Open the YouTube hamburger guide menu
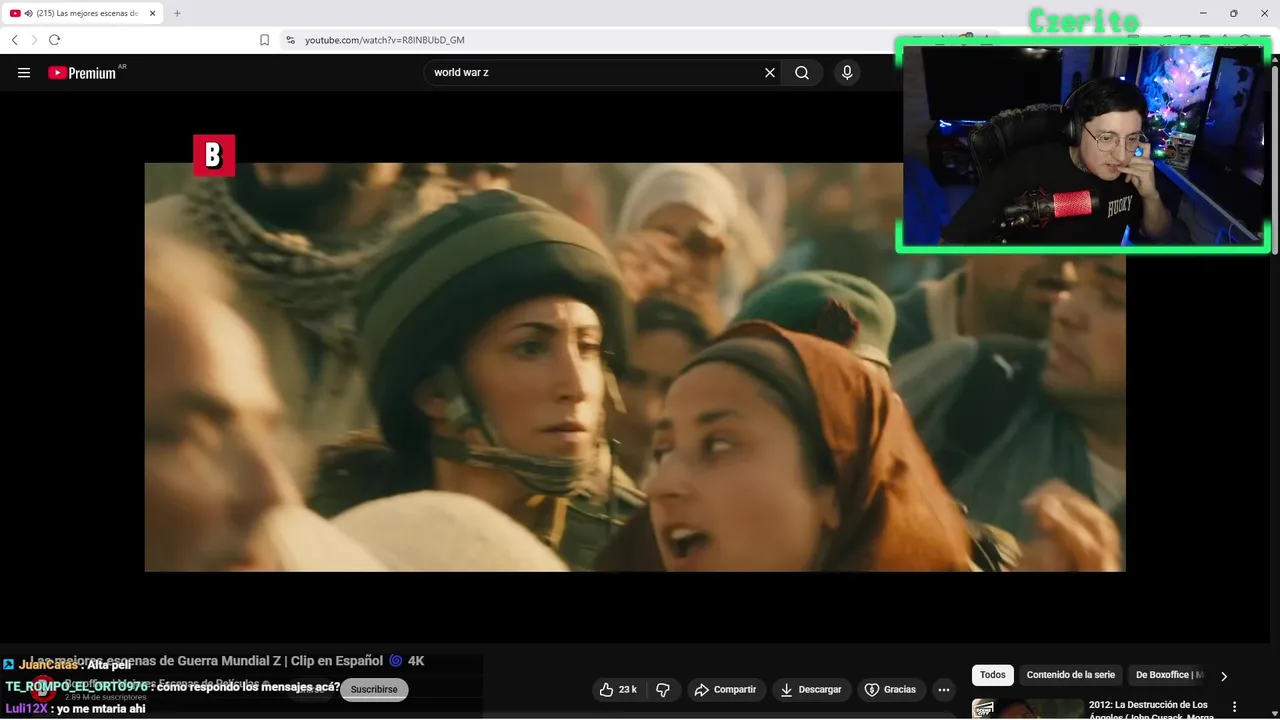The height and width of the screenshot is (720, 1280). coord(24,73)
